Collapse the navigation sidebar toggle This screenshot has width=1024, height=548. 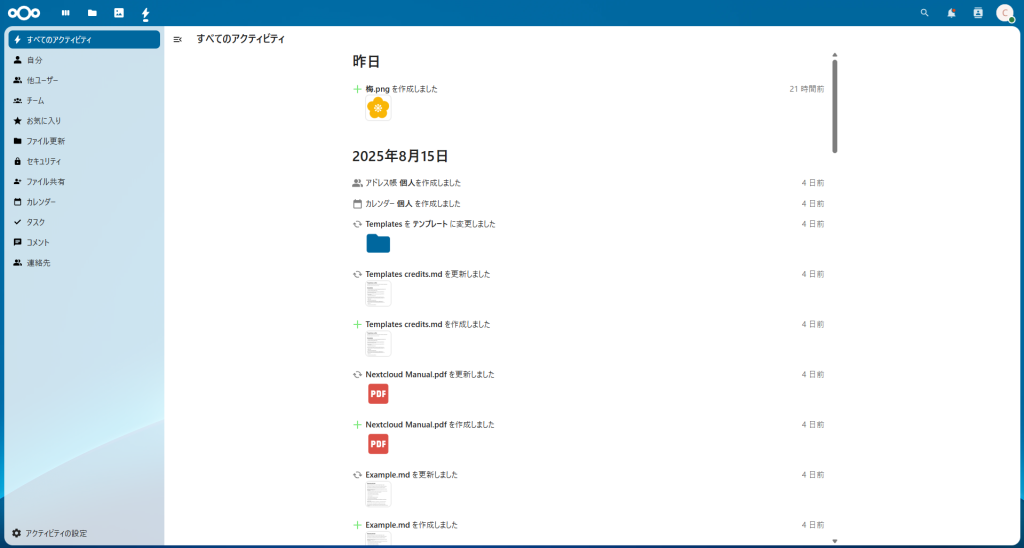coord(178,39)
